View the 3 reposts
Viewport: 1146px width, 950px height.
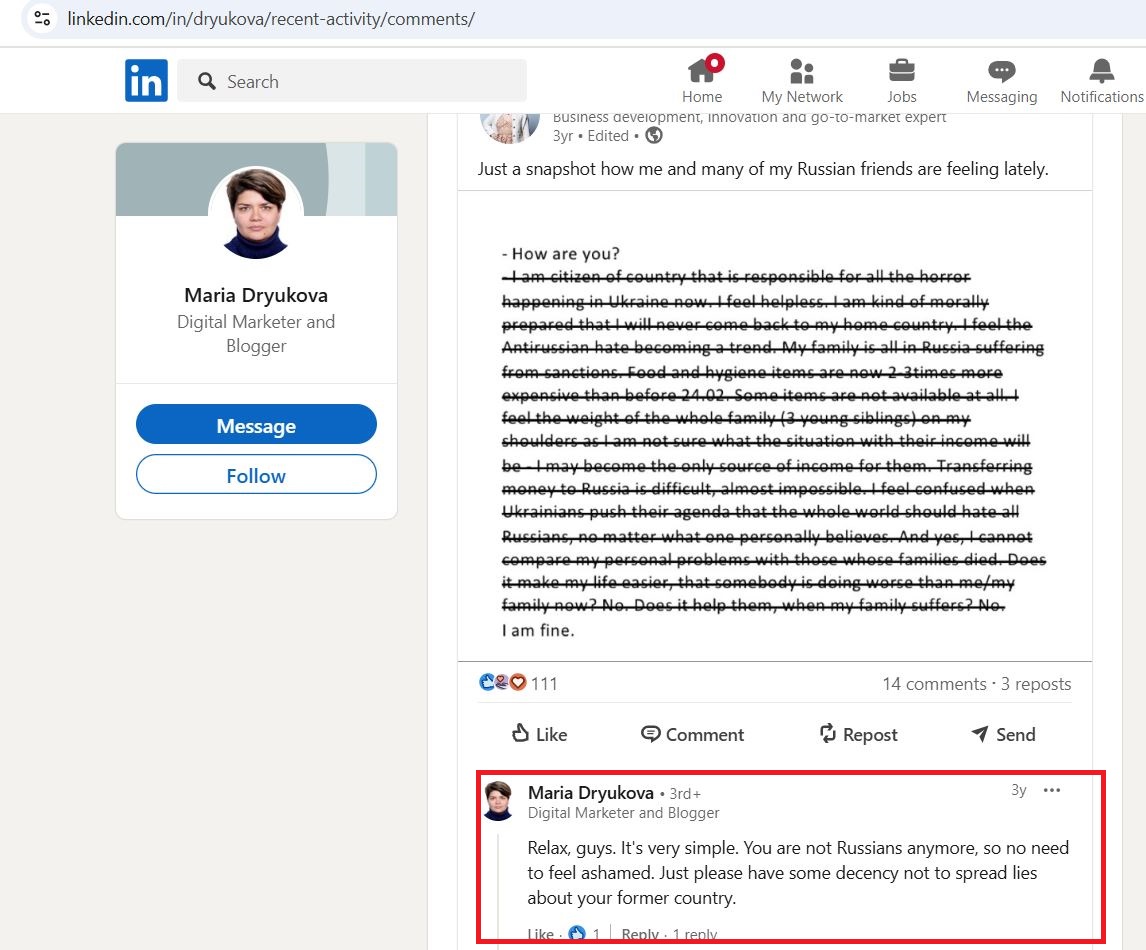[1036, 684]
